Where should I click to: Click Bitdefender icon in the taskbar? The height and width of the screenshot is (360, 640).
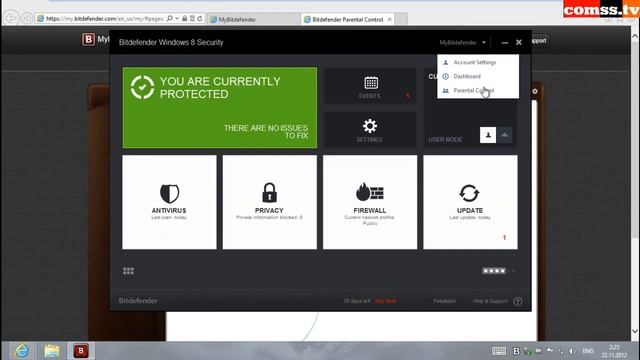click(x=81, y=351)
